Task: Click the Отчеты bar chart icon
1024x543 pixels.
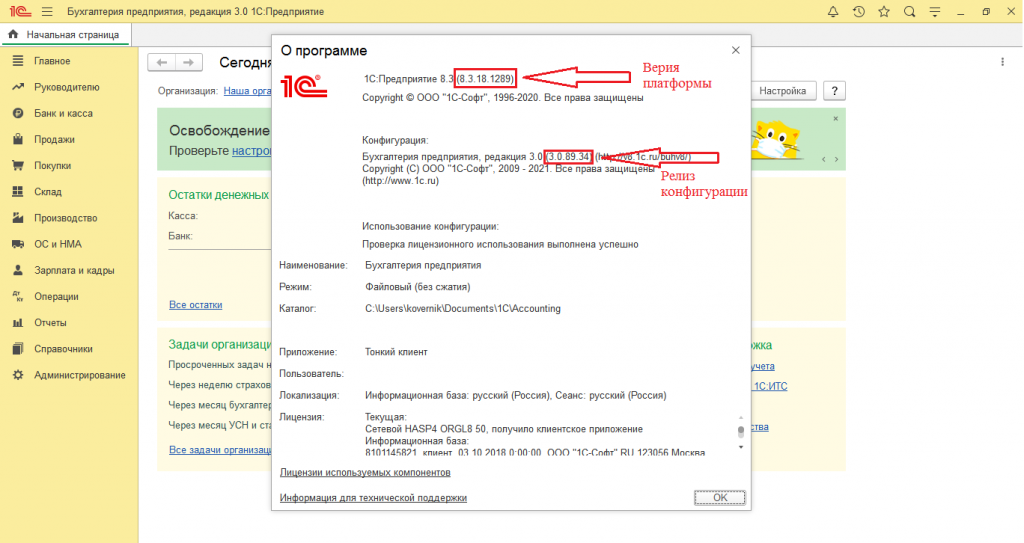Action: pyautogui.click(x=17, y=323)
